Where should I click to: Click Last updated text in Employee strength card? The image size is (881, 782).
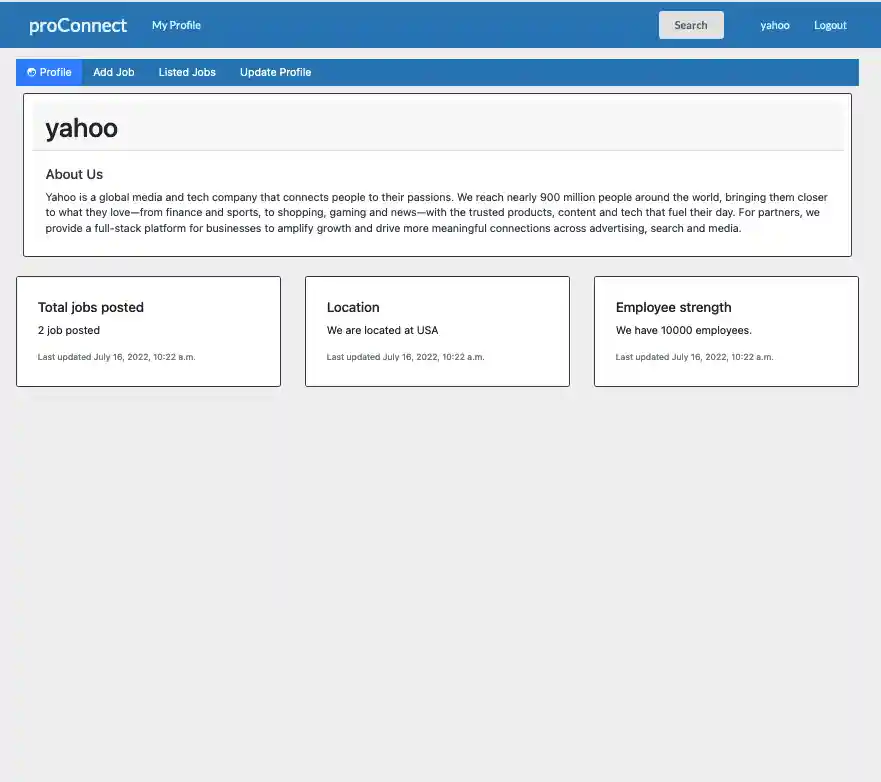tap(694, 357)
